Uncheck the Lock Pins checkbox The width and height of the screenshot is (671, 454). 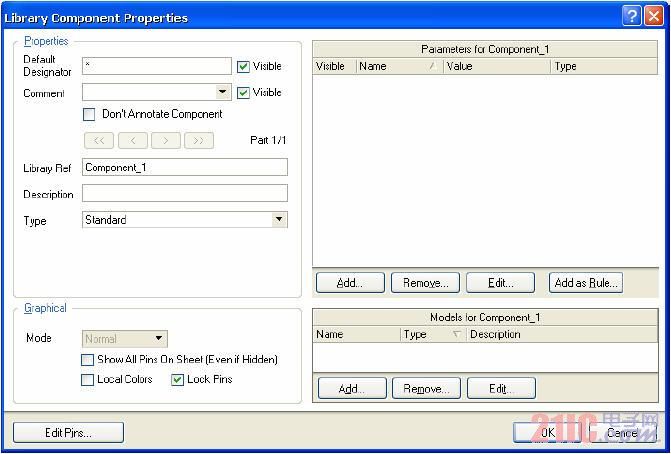click(x=178, y=380)
